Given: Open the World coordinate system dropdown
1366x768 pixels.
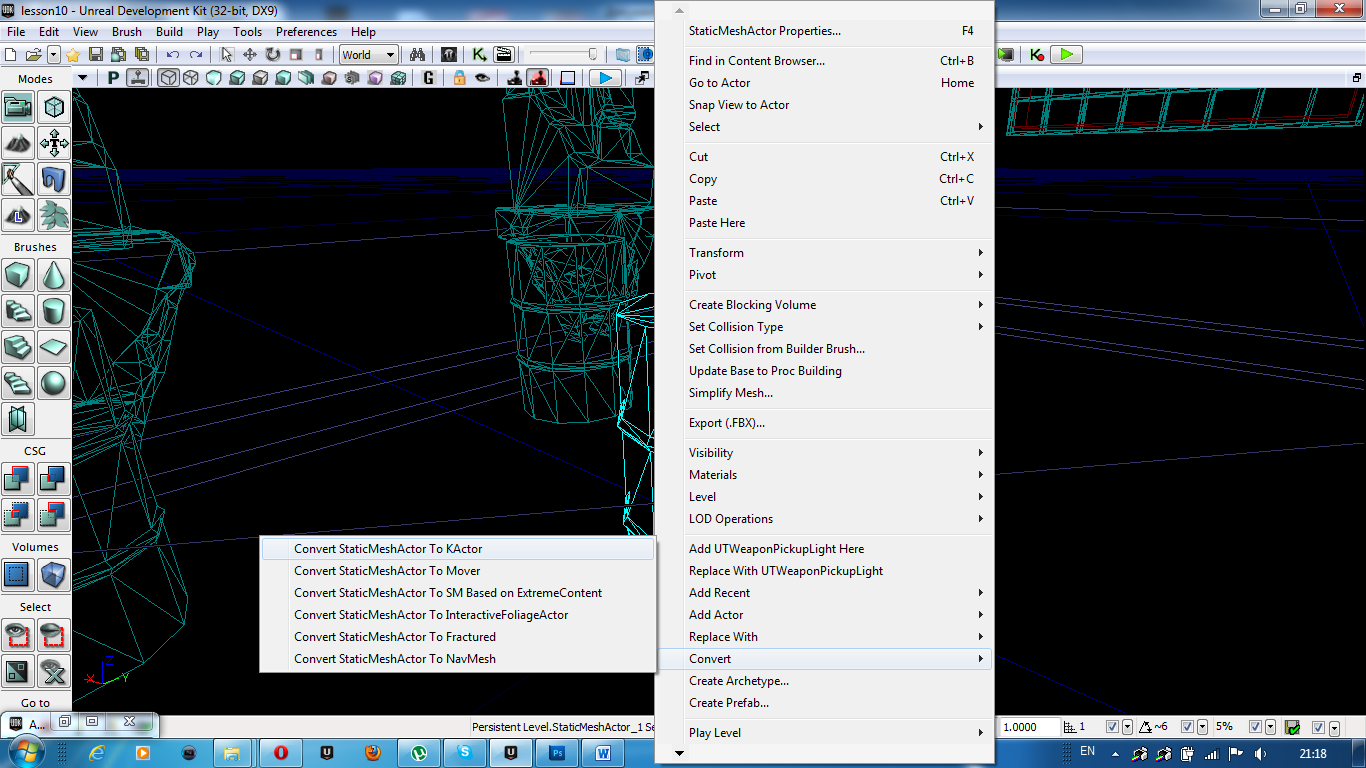Looking at the screenshot, I should pos(369,55).
